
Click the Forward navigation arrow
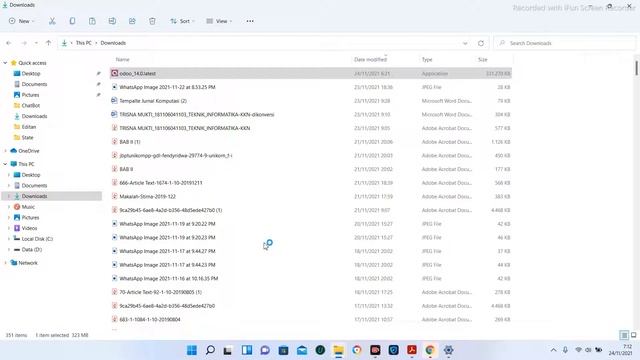pos(24,43)
